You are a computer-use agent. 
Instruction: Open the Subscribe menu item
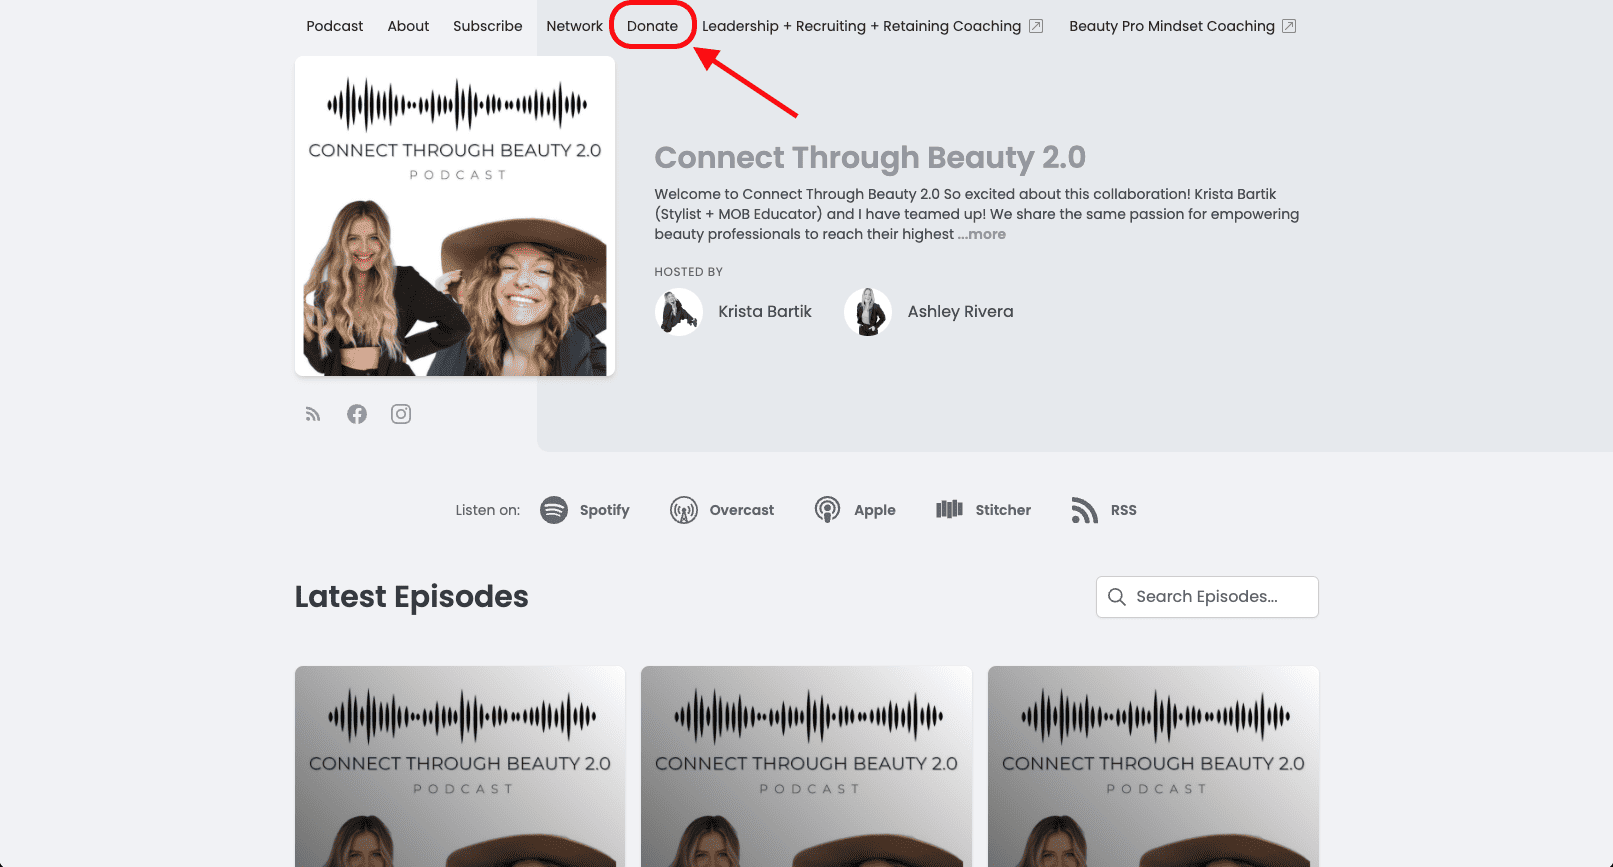click(488, 26)
